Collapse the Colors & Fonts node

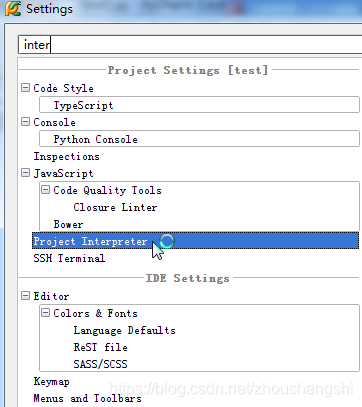(x=45, y=313)
